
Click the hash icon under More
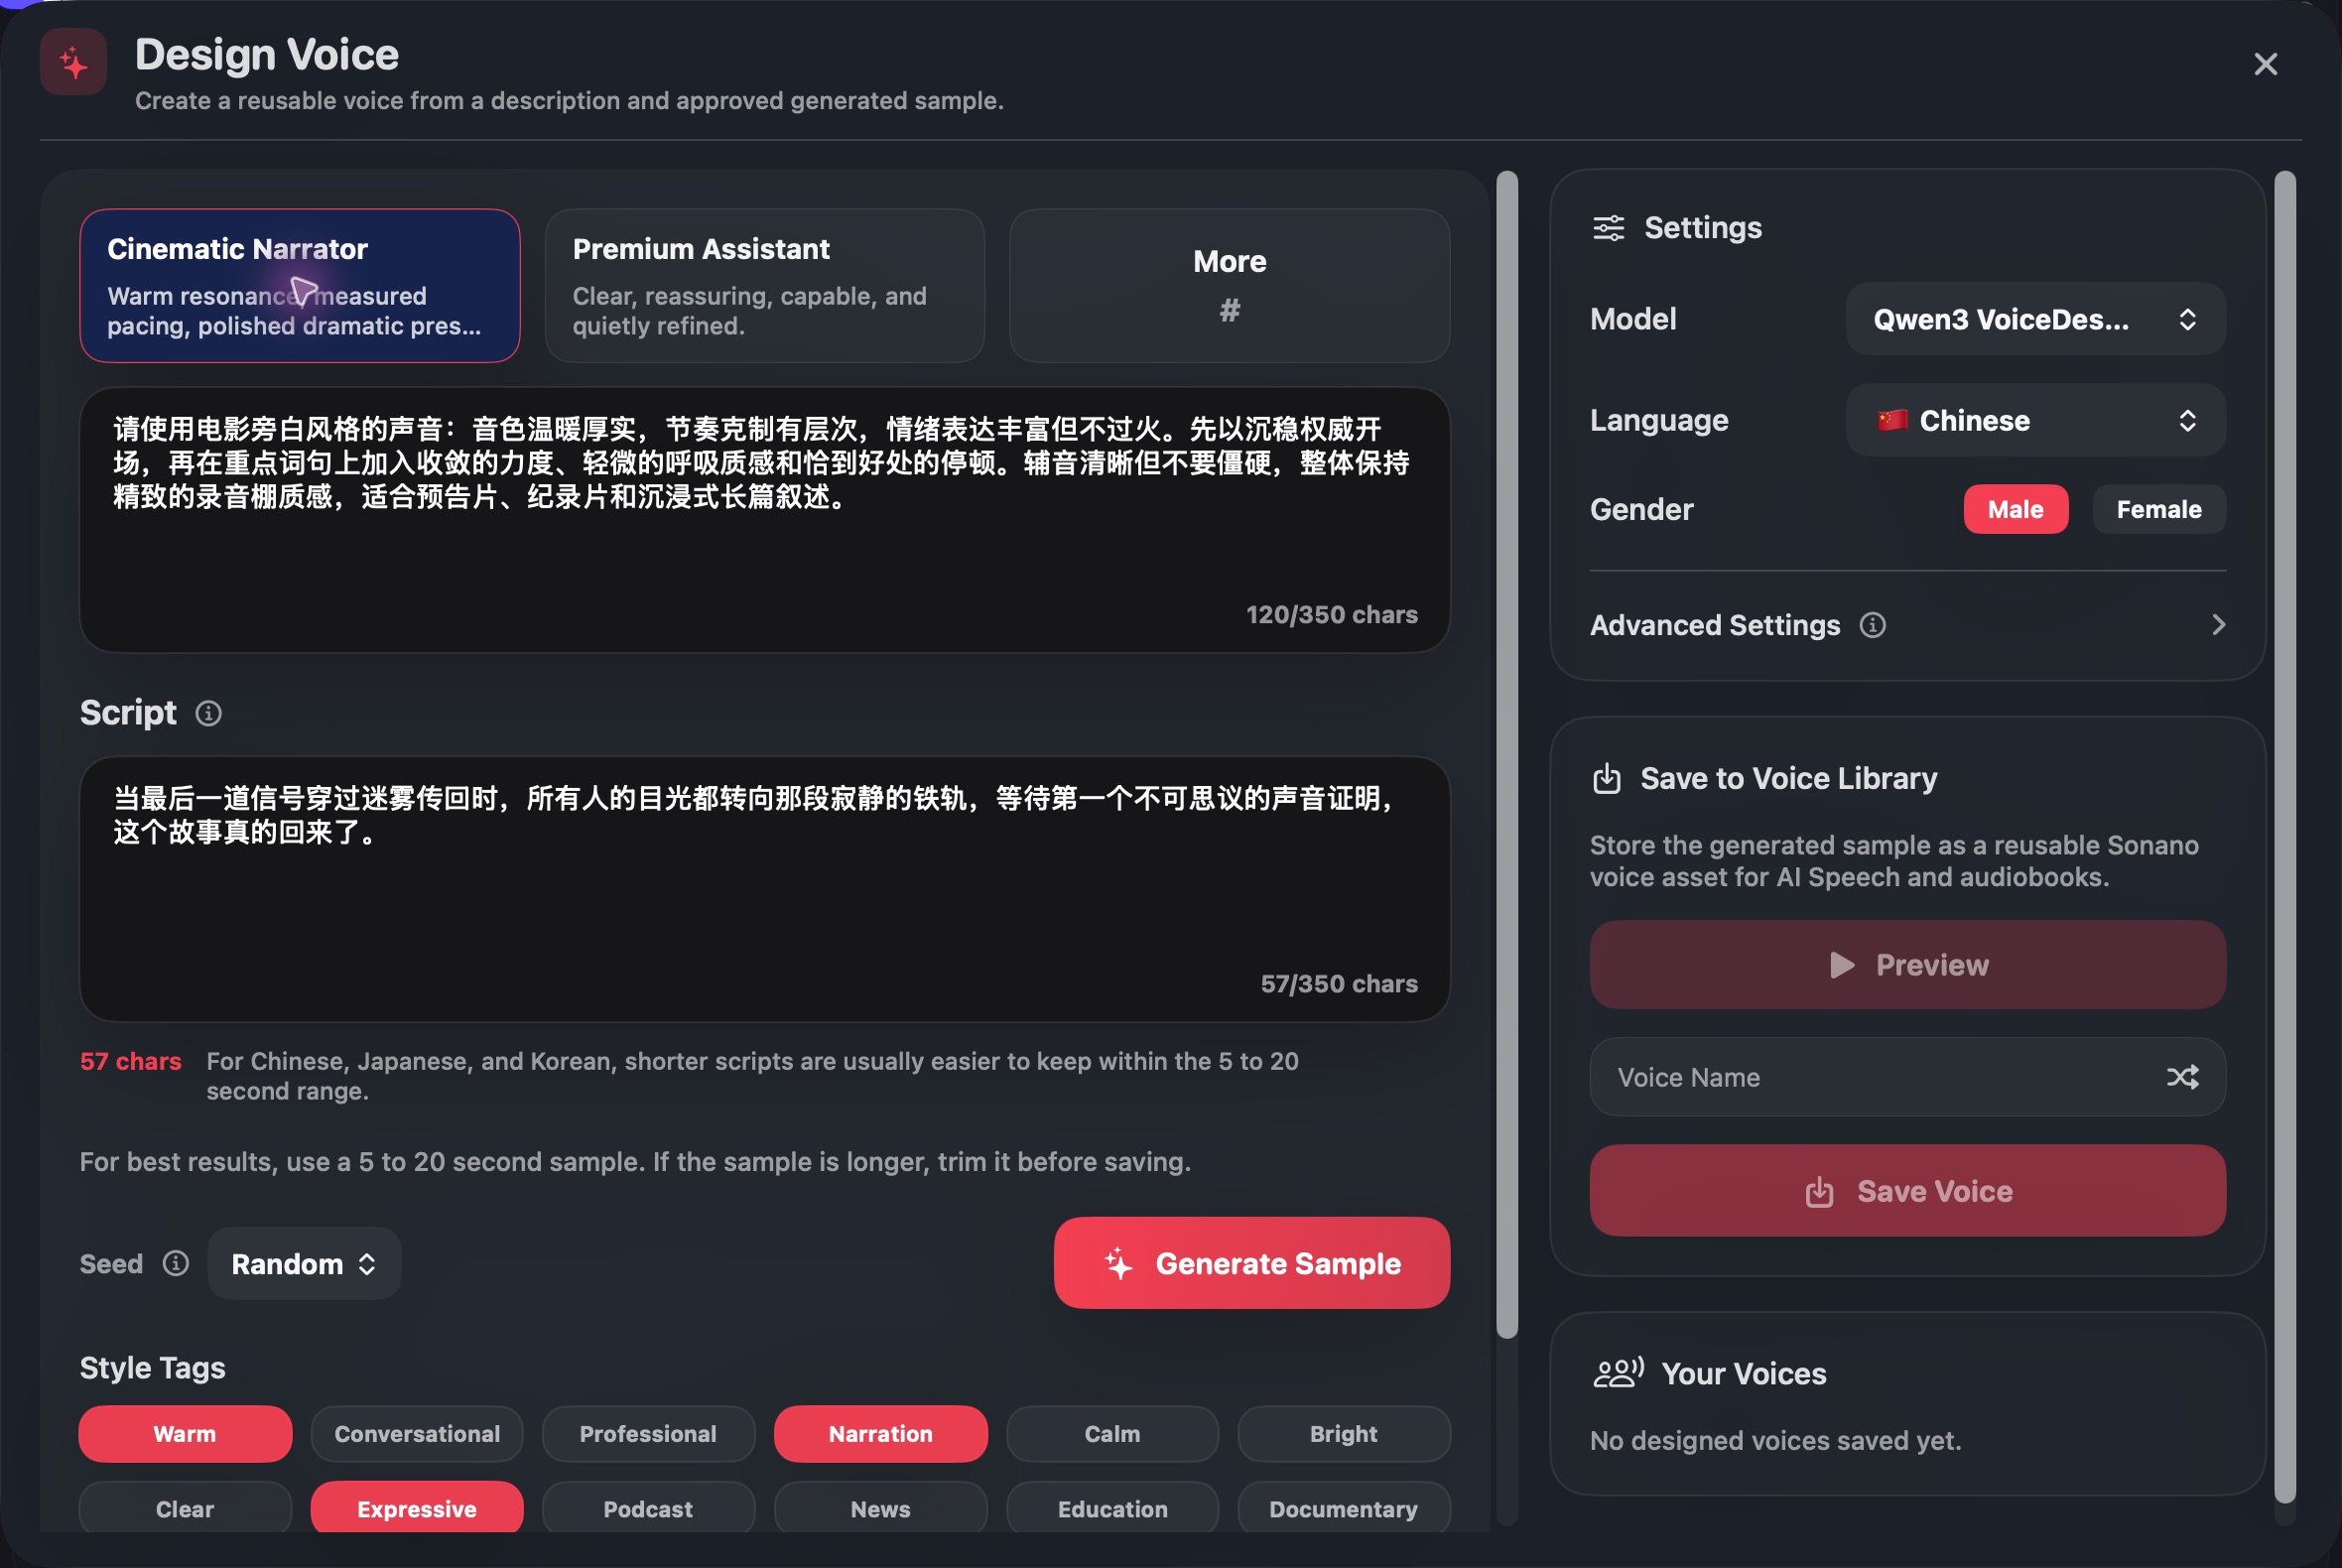pos(1229,310)
